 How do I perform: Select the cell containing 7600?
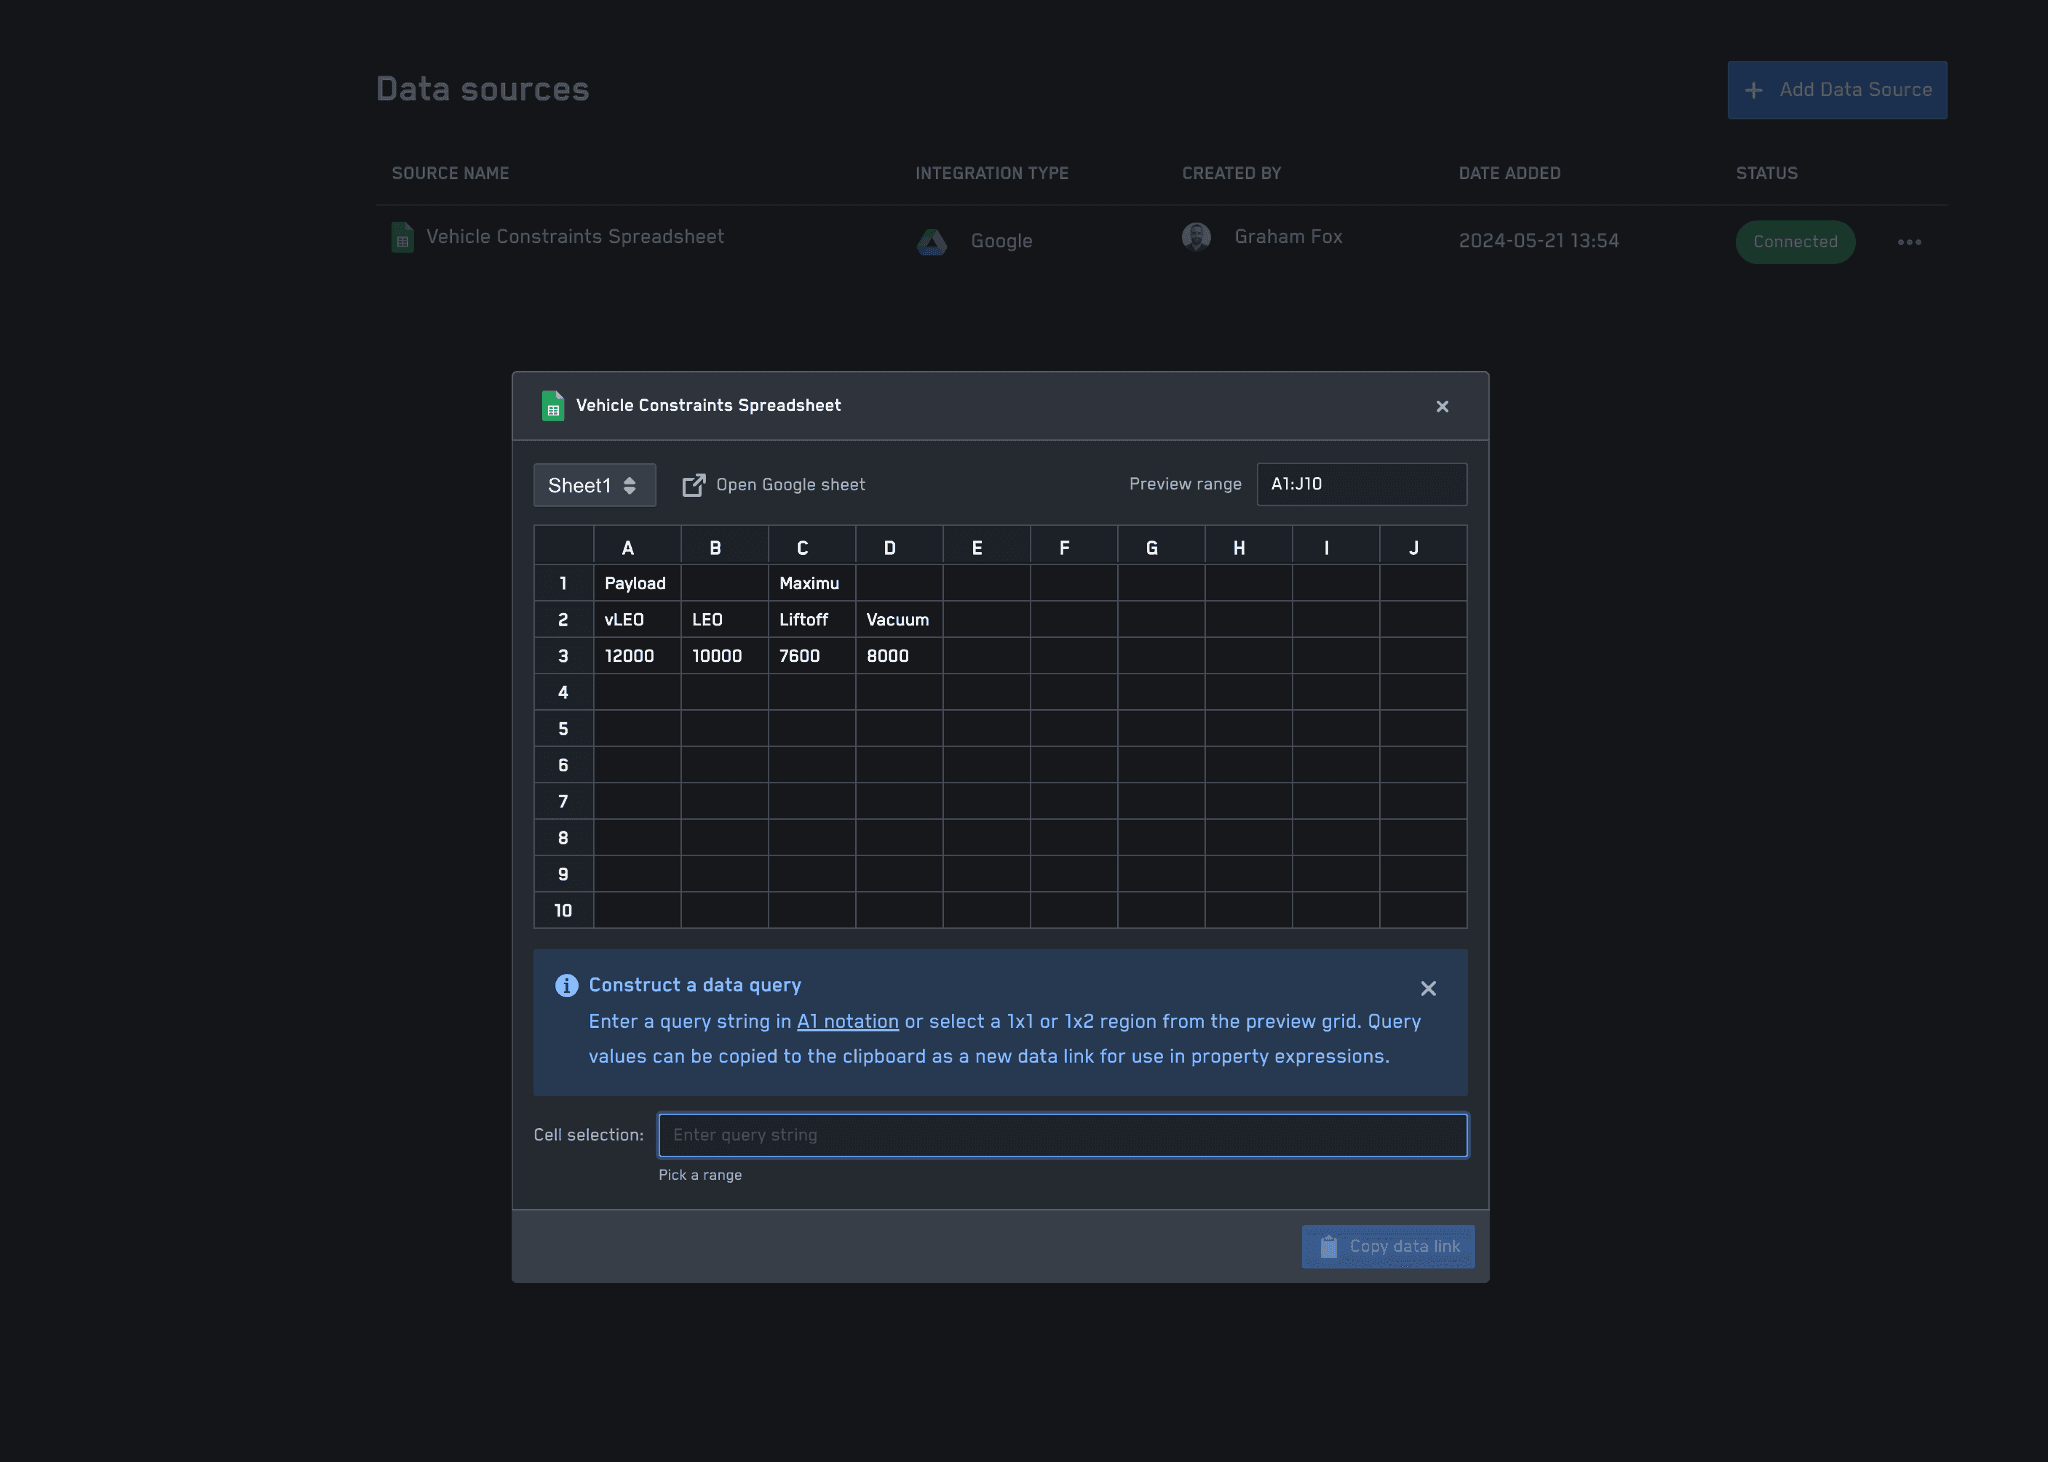click(x=812, y=656)
